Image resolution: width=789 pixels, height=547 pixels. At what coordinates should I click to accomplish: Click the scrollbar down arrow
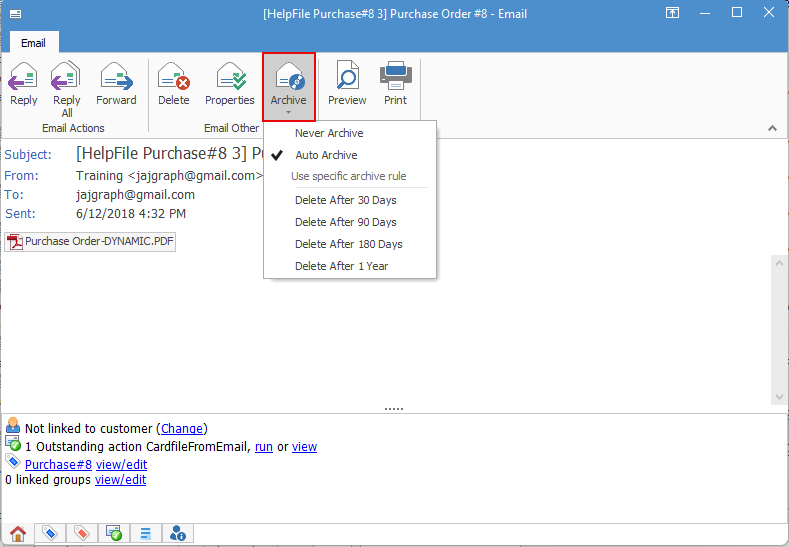coord(779,397)
